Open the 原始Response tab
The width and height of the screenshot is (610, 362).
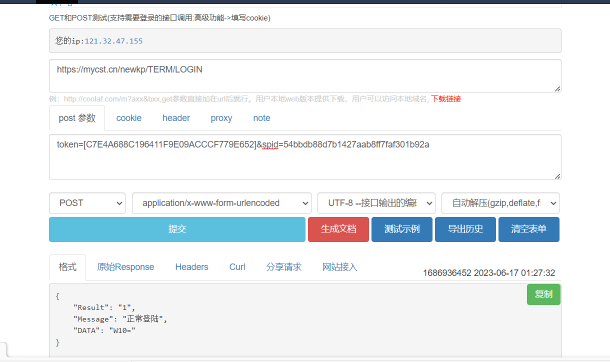126,267
